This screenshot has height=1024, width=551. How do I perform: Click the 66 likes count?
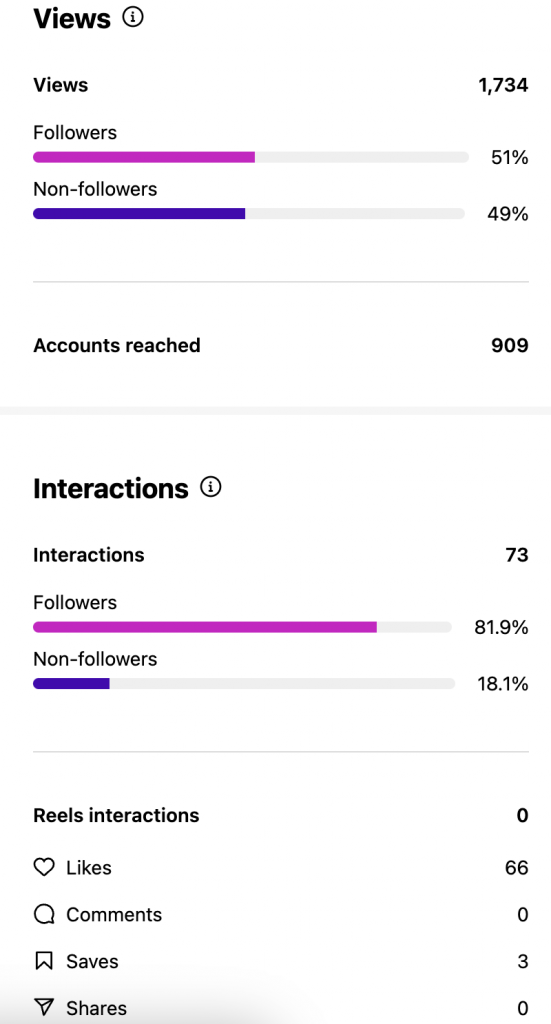coord(516,867)
